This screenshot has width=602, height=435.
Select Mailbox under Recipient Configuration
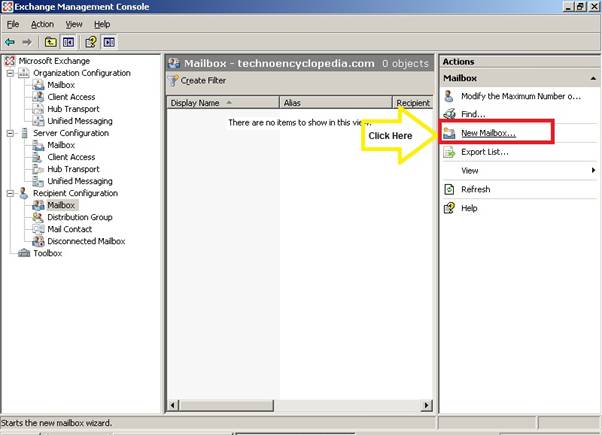coord(61,205)
